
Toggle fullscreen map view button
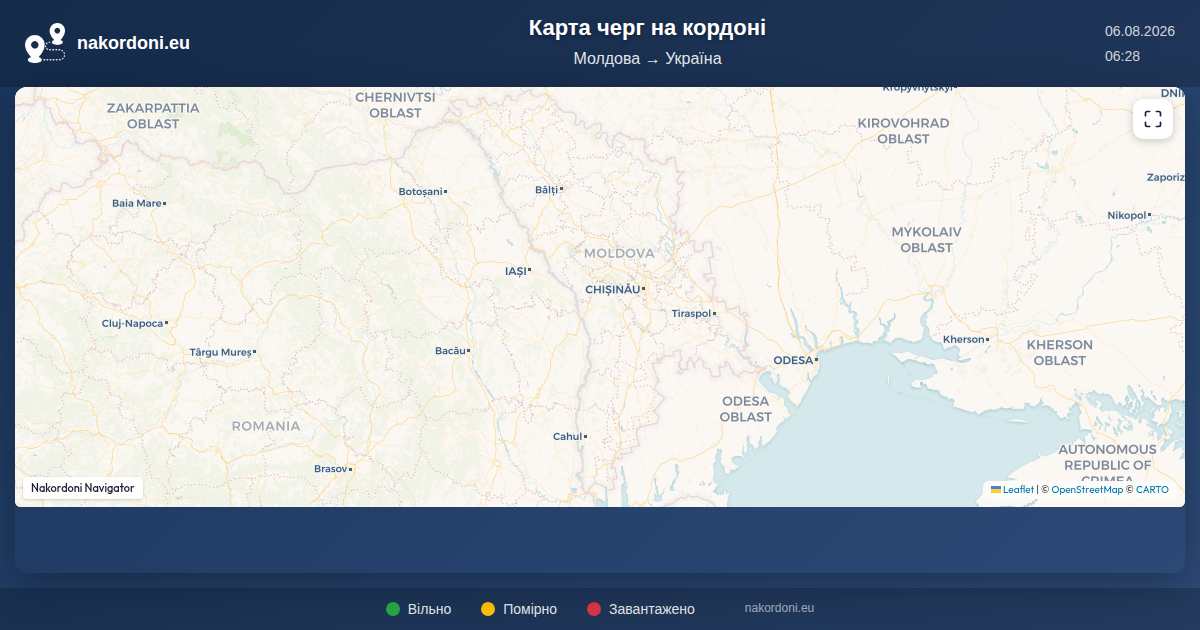1153,119
